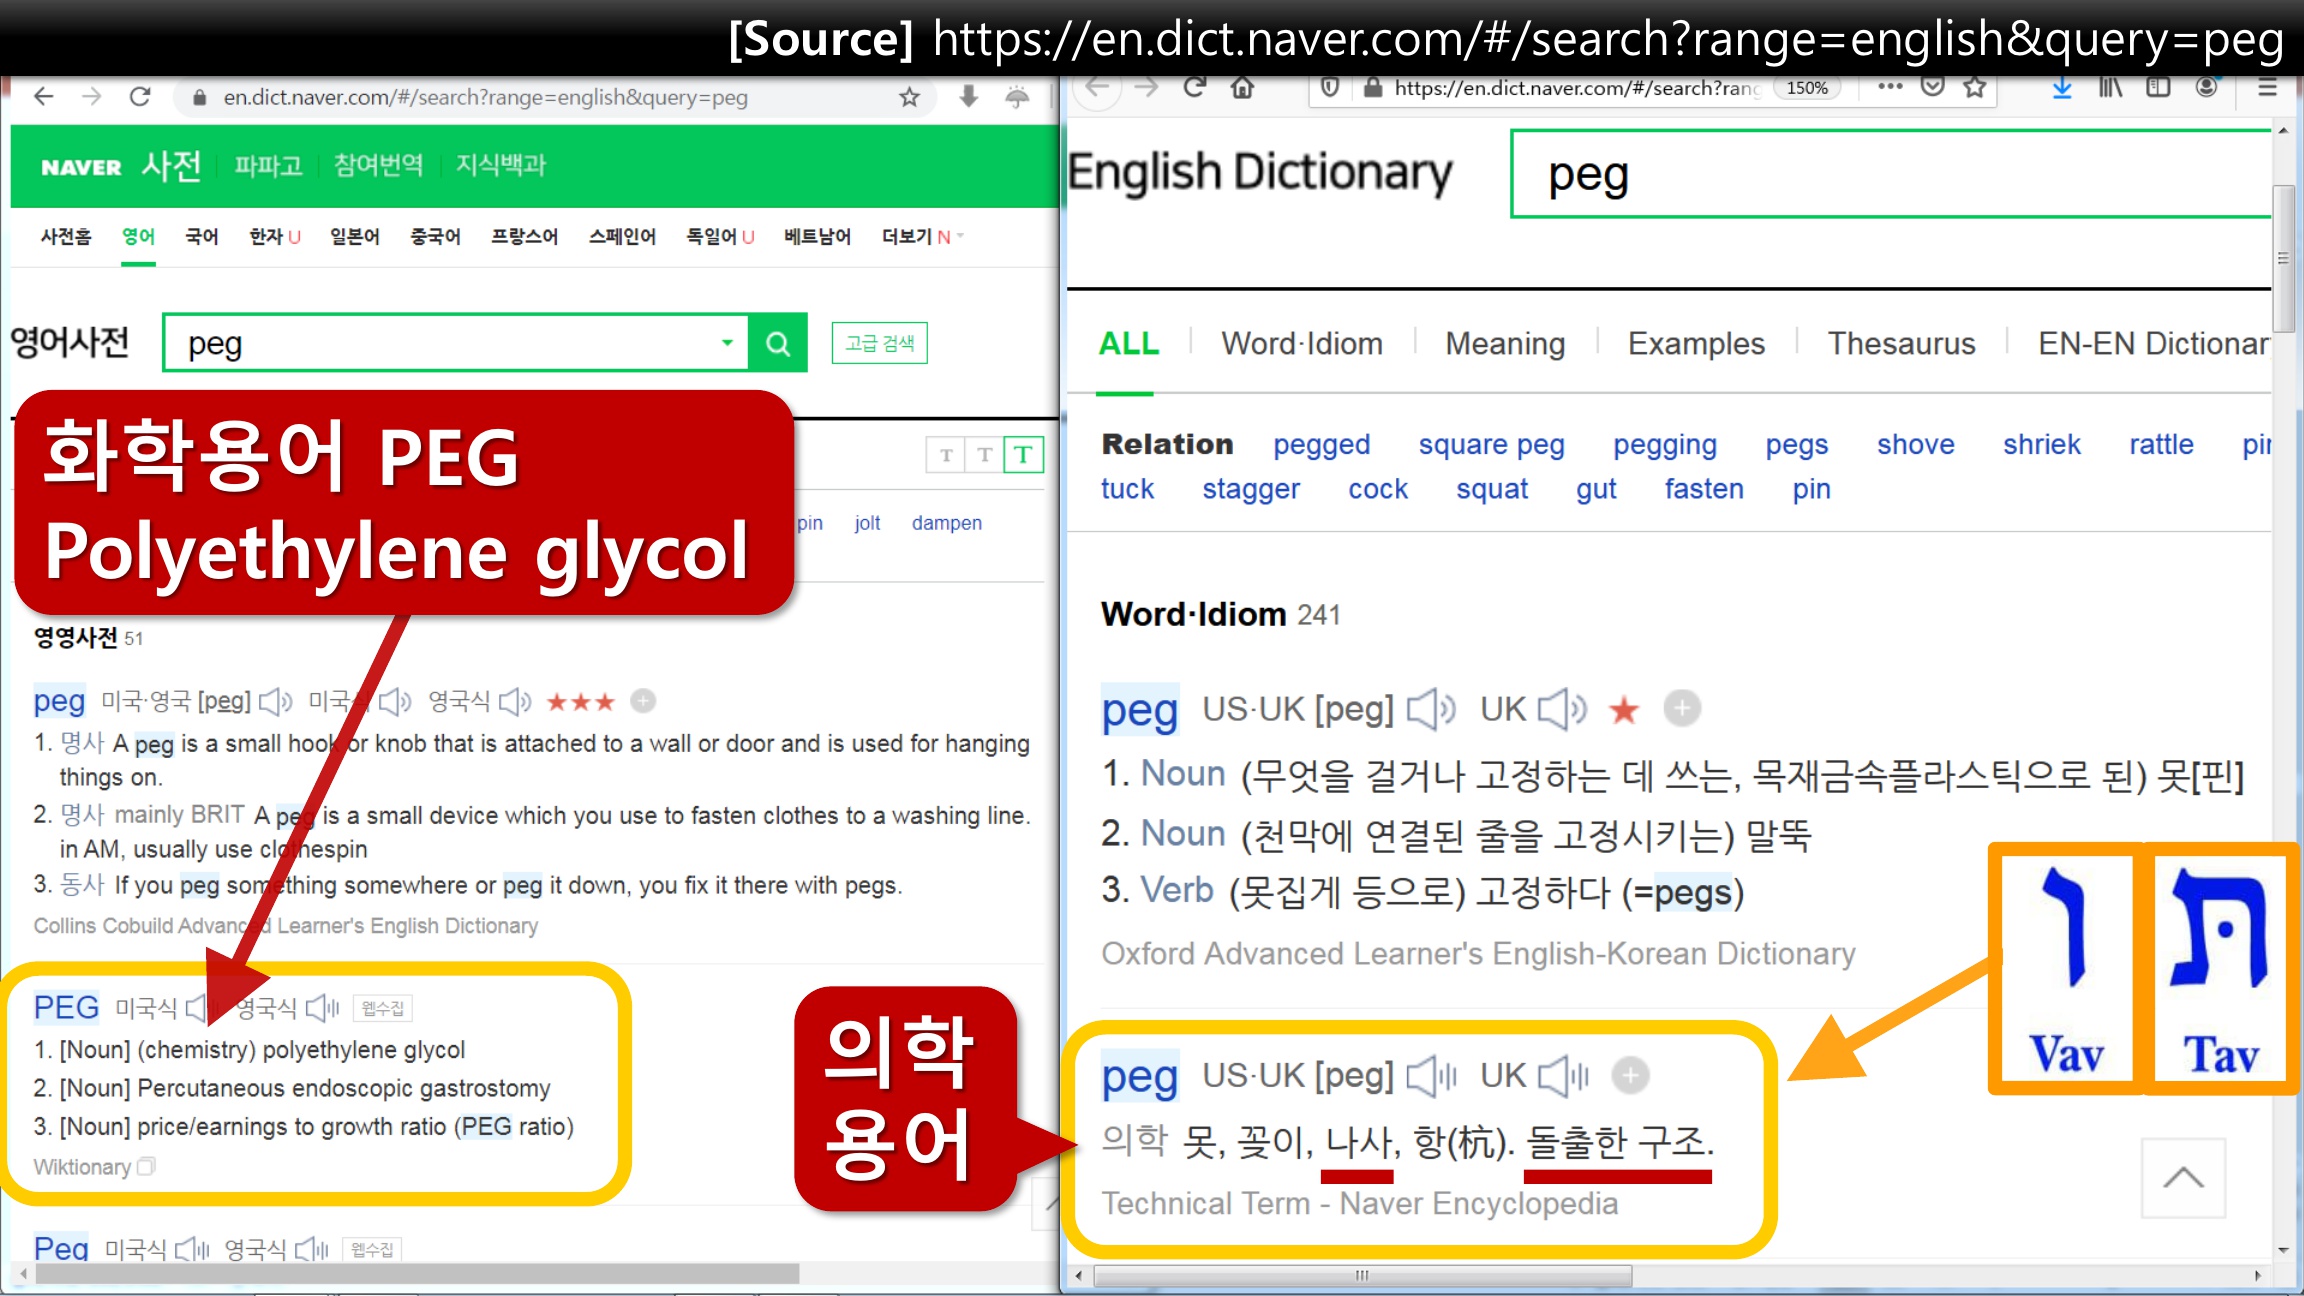Open the Firefox home page icon
The width and height of the screenshot is (2304, 1296).
pos(1243,88)
